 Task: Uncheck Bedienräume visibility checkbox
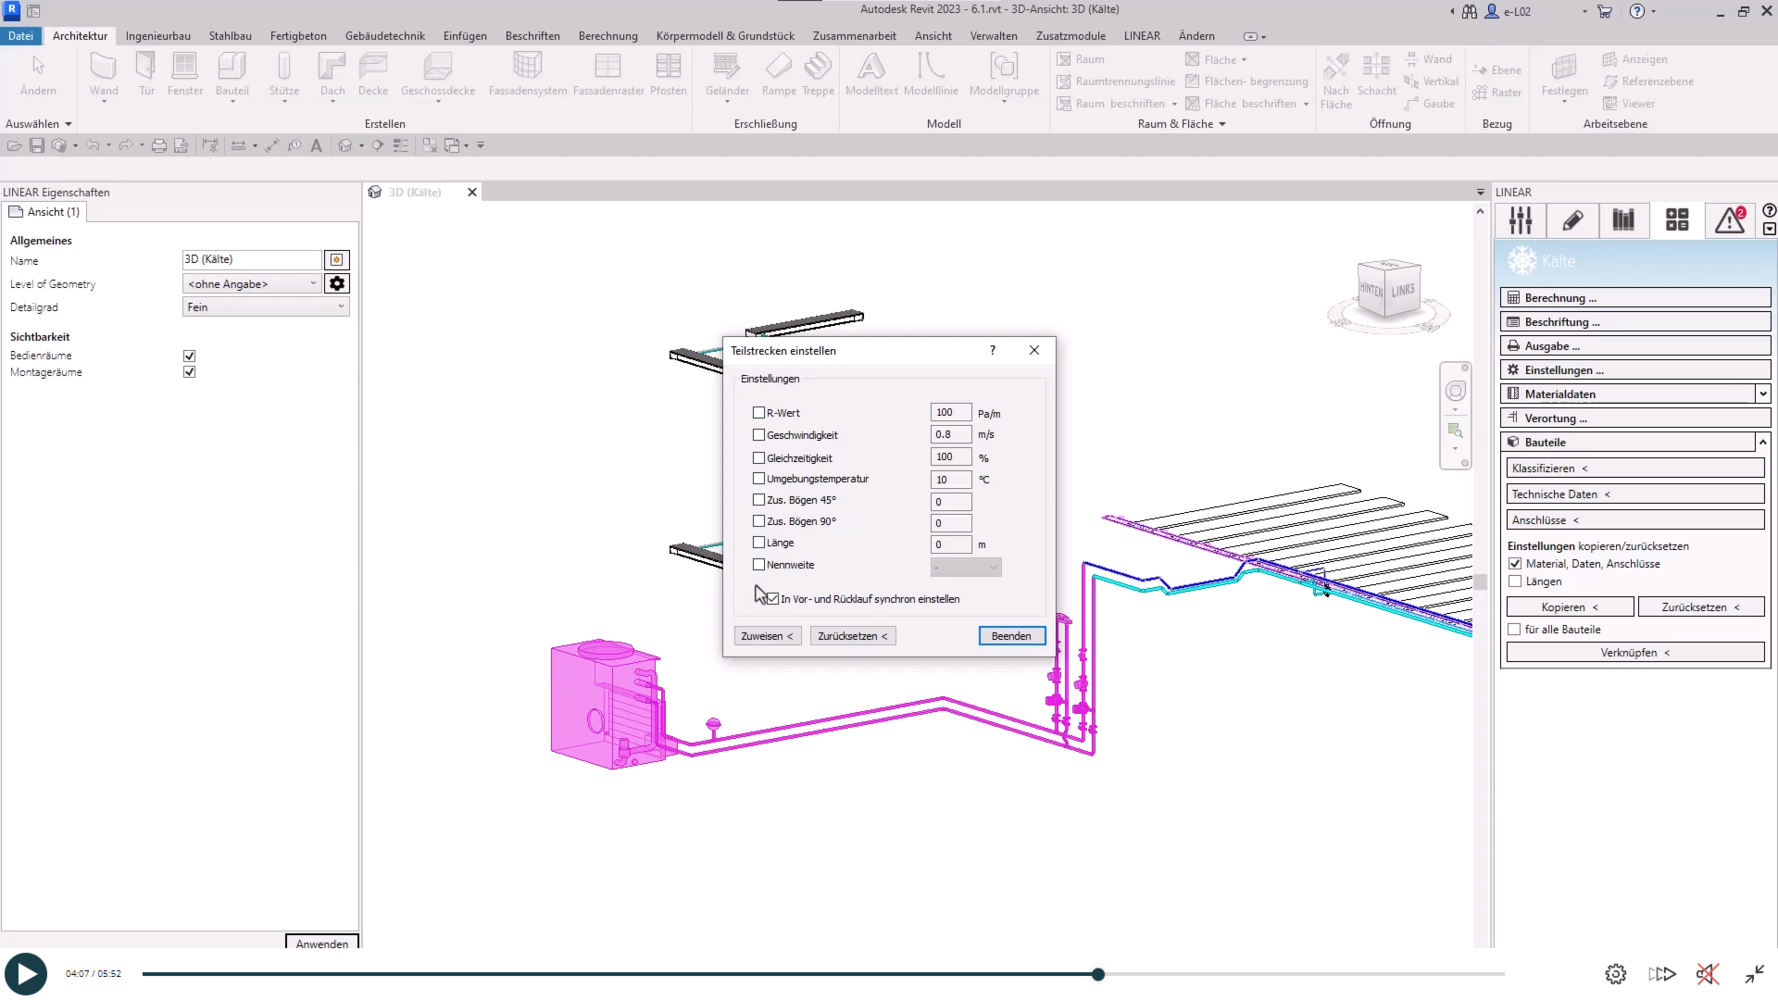(189, 356)
